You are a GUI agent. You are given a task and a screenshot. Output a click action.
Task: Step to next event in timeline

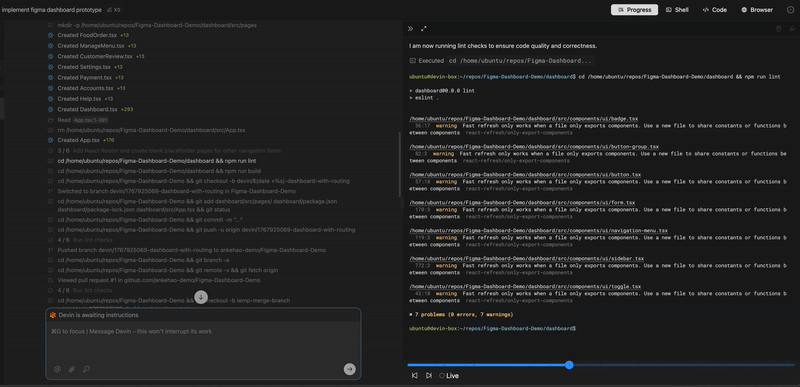coord(429,376)
